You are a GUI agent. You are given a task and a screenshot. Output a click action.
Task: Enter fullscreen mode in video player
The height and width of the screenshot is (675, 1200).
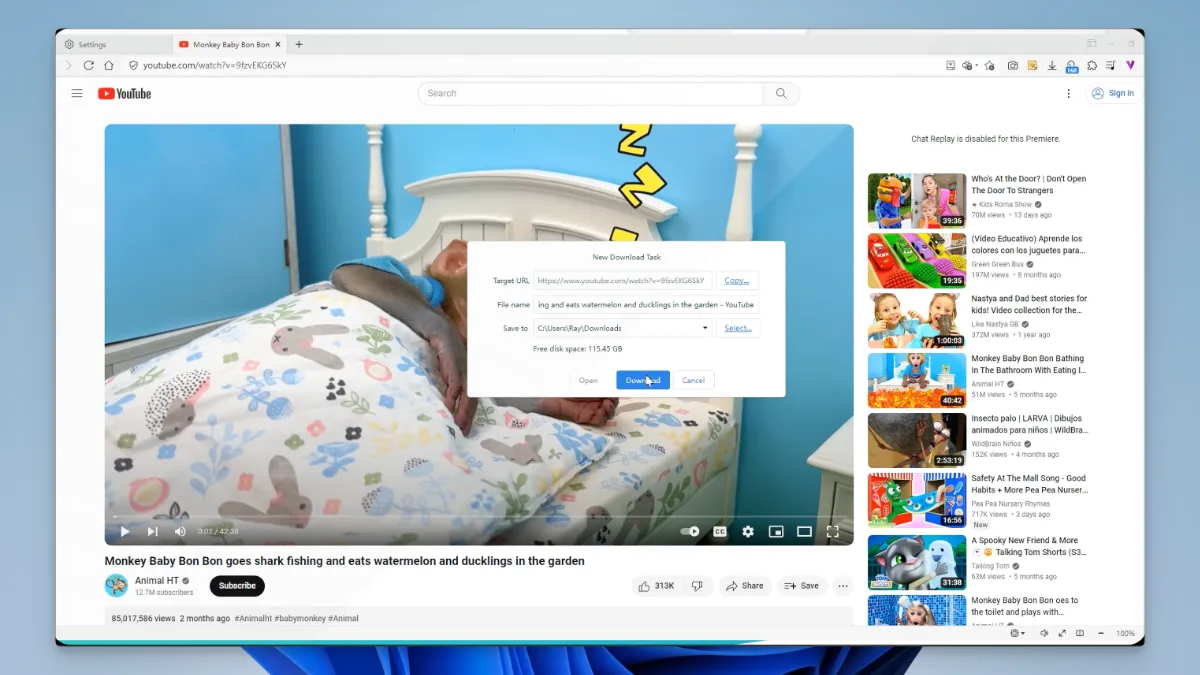pos(832,532)
